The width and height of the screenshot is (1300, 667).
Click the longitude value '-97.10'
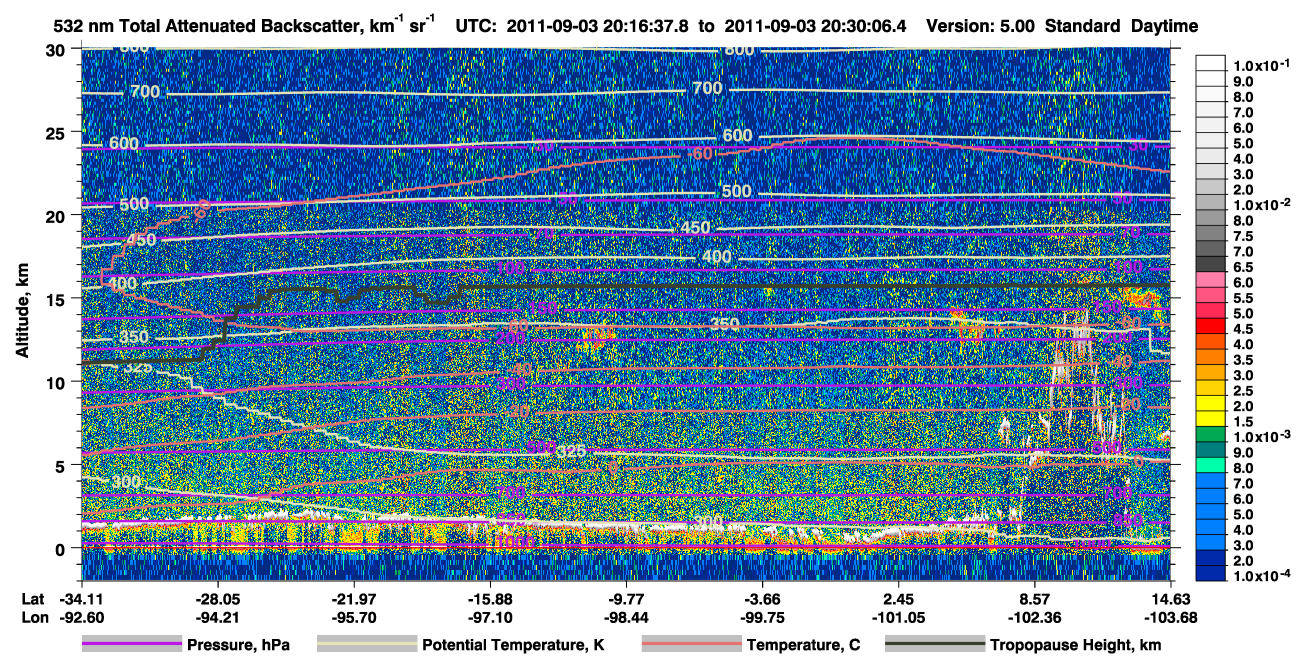click(490, 616)
